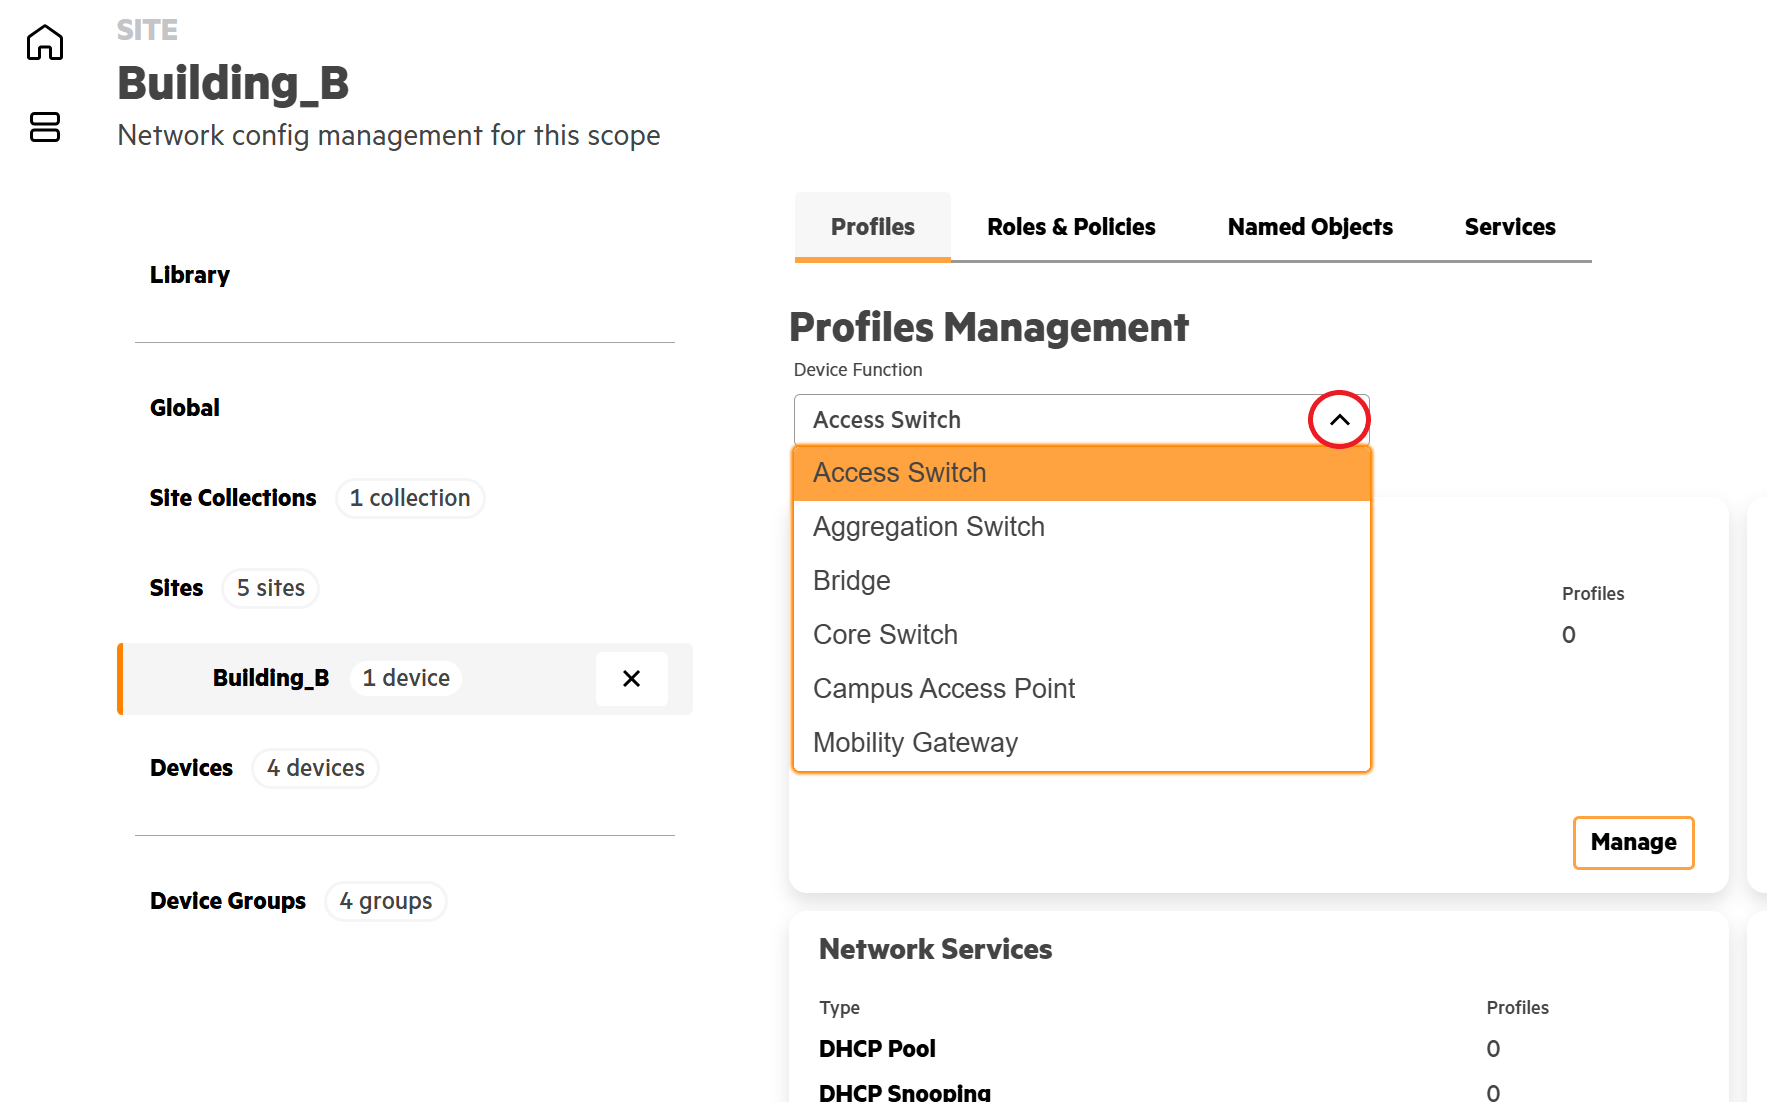Choose Bridge in device function list
Viewport: 1767px width, 1102px height.
(851, 581)
